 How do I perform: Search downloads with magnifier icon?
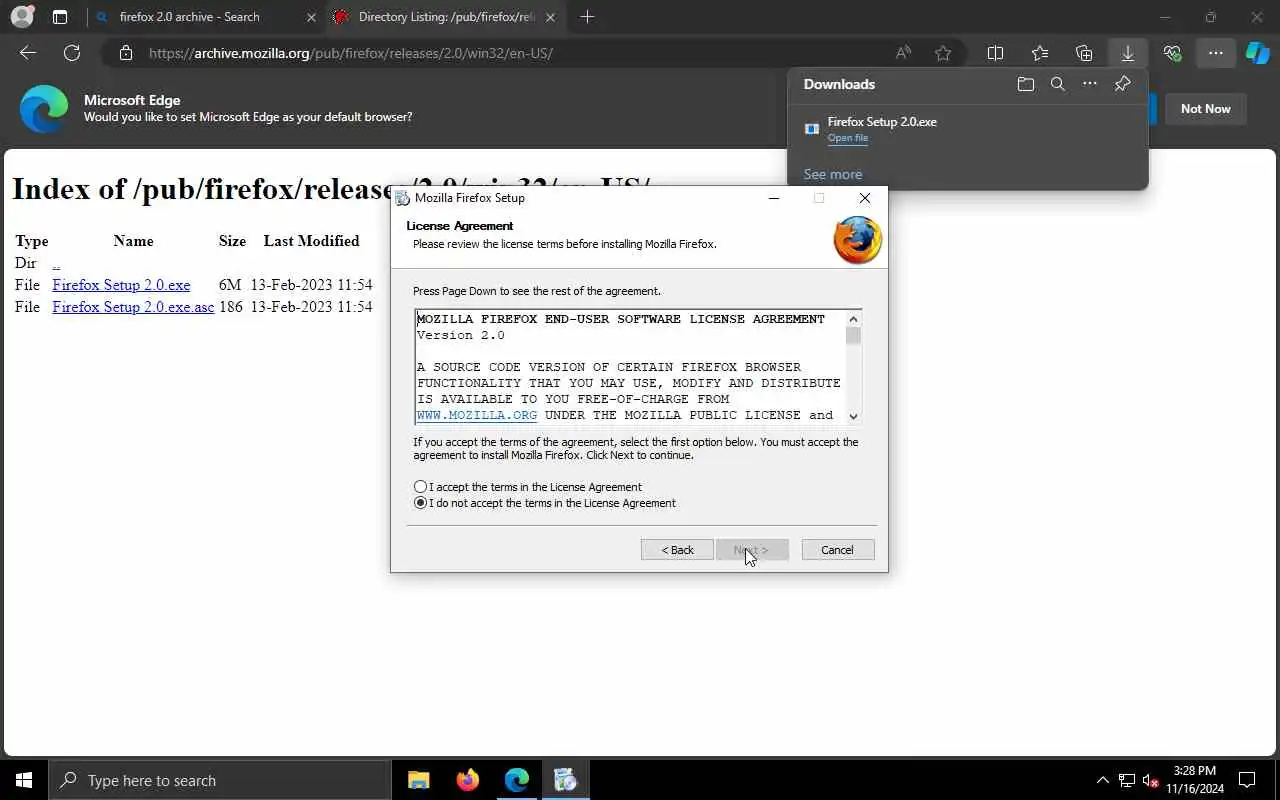coord(1057,84)
